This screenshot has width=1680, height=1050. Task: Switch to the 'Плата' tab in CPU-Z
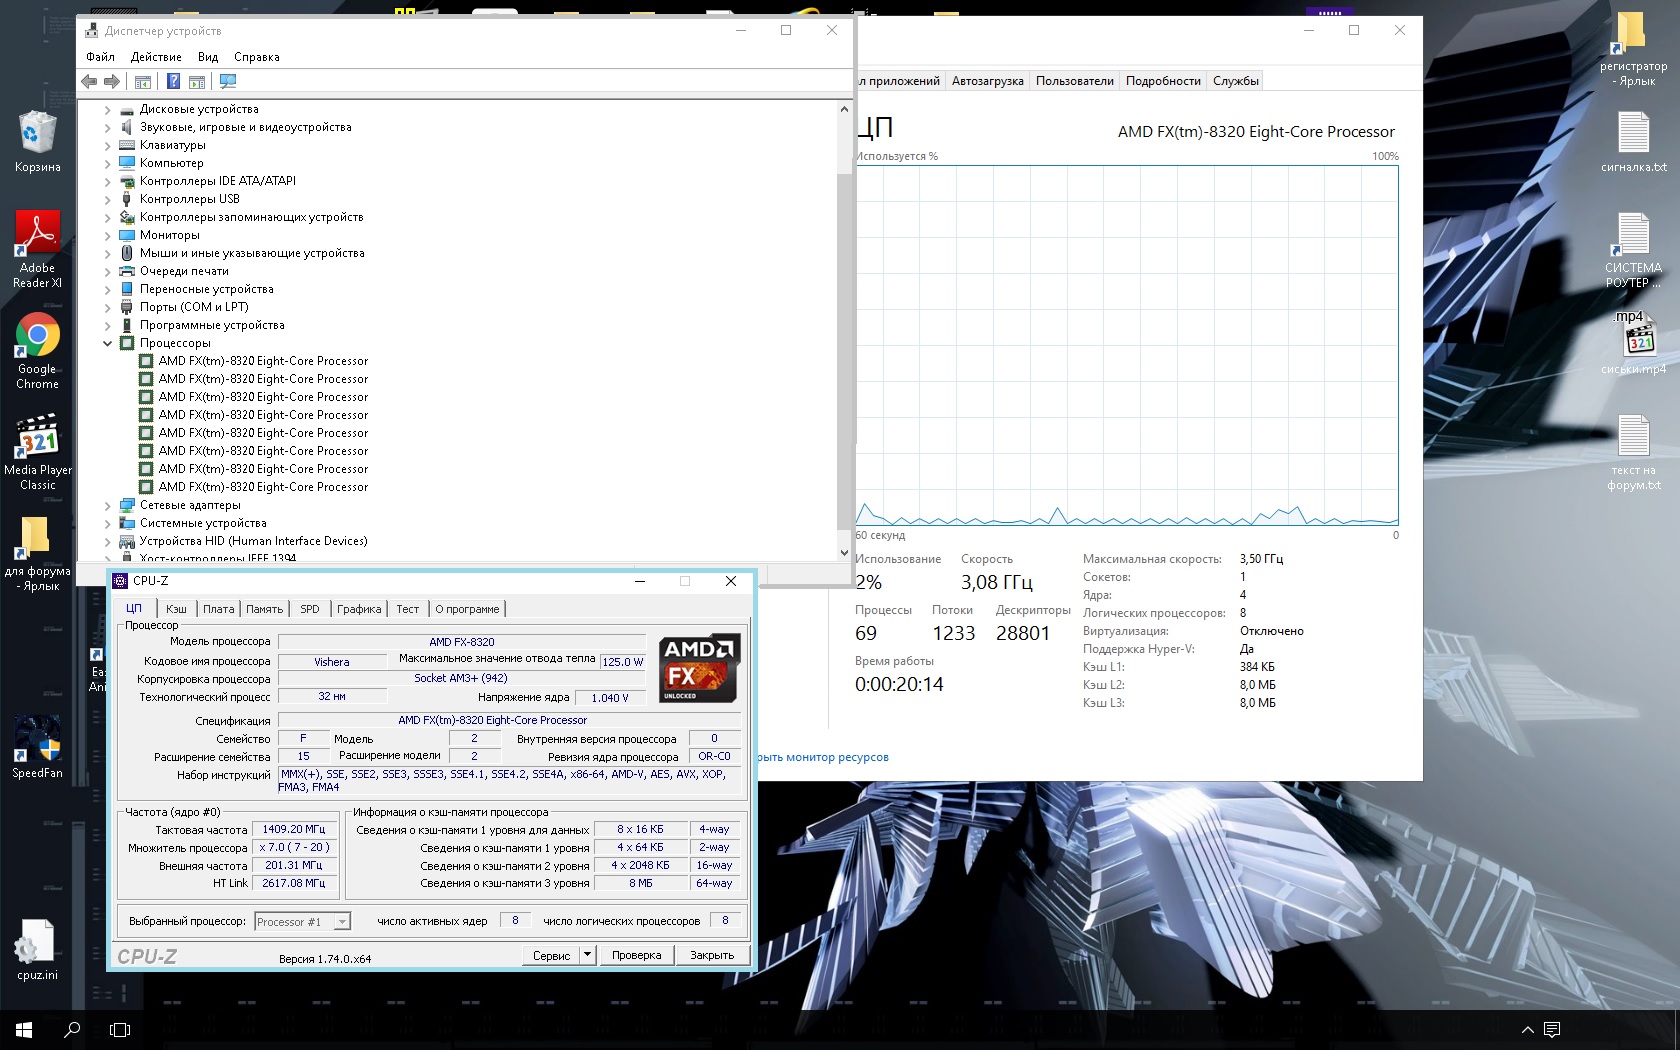click(x=219, y=609)
